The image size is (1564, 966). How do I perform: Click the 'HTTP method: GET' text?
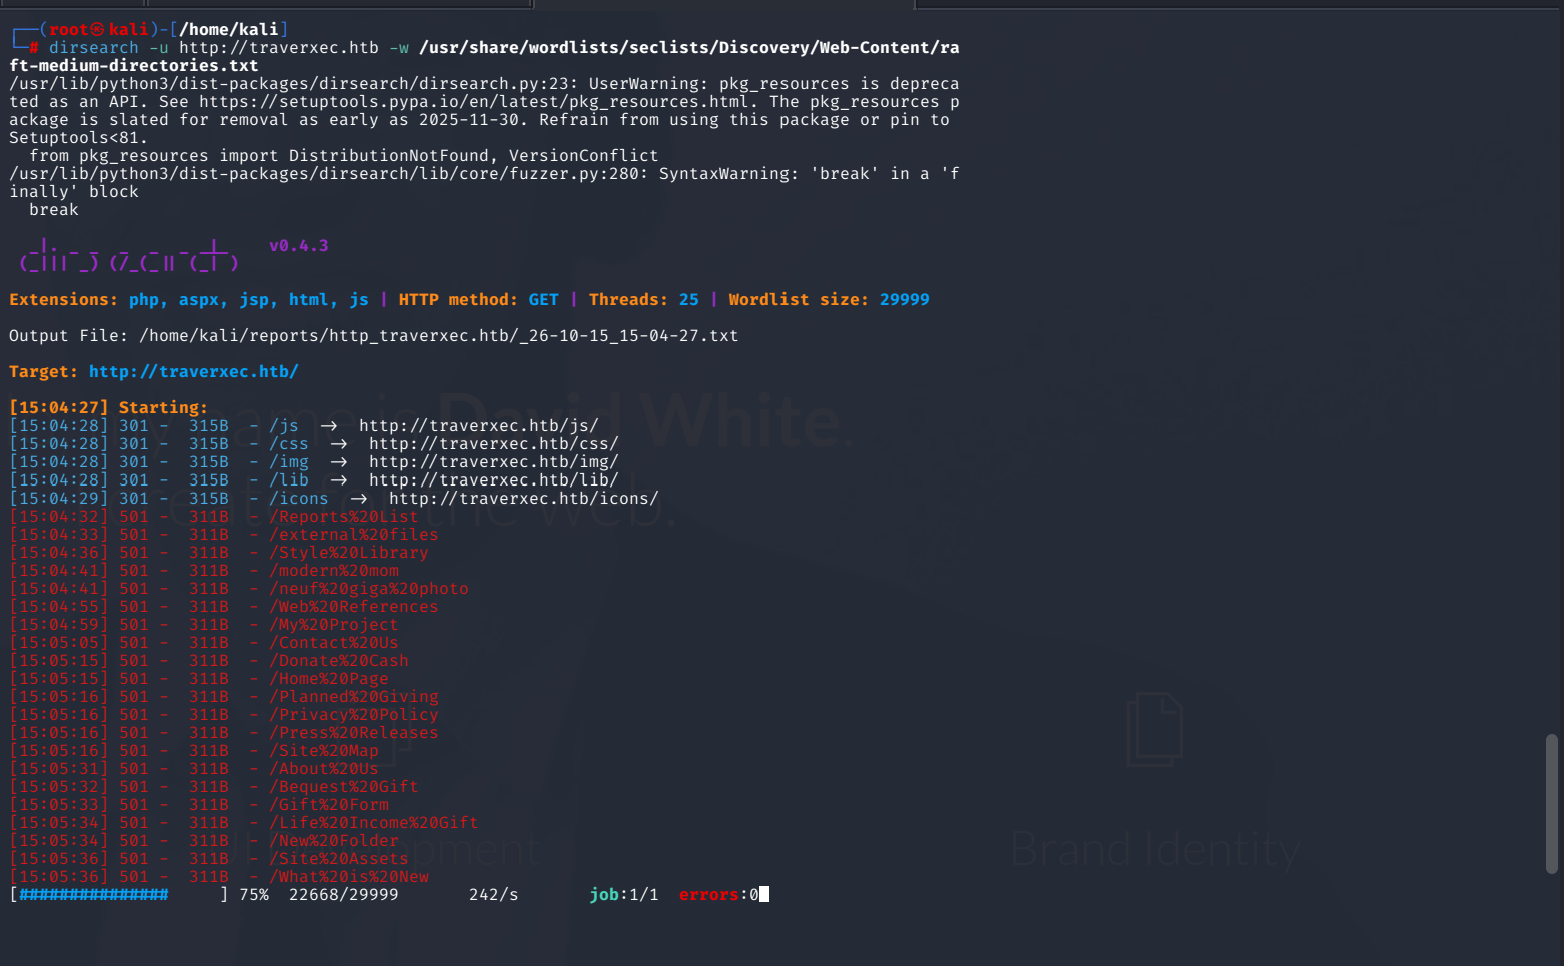pyautogui.click(x=479, y=300)
